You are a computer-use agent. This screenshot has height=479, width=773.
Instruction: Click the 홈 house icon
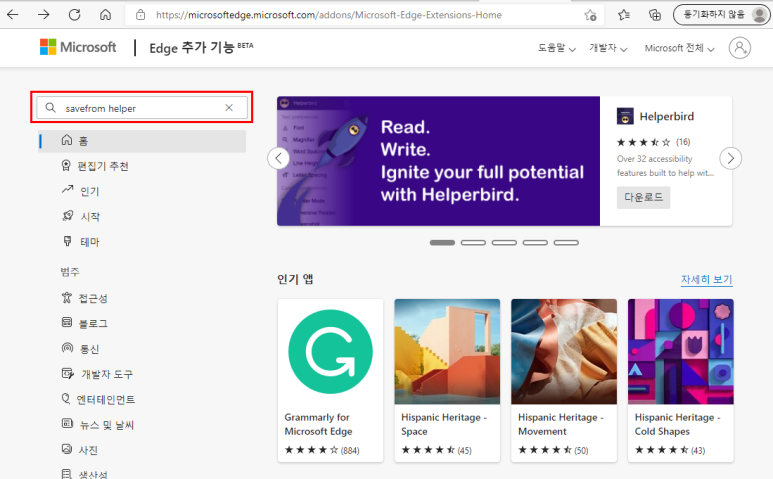(x=67, y=140)
